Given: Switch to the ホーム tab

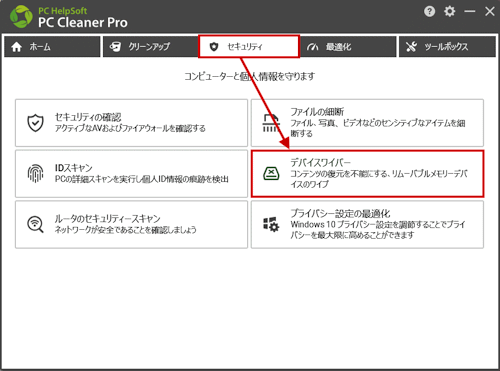Looking at the screenshot, I should pos(52,47).
